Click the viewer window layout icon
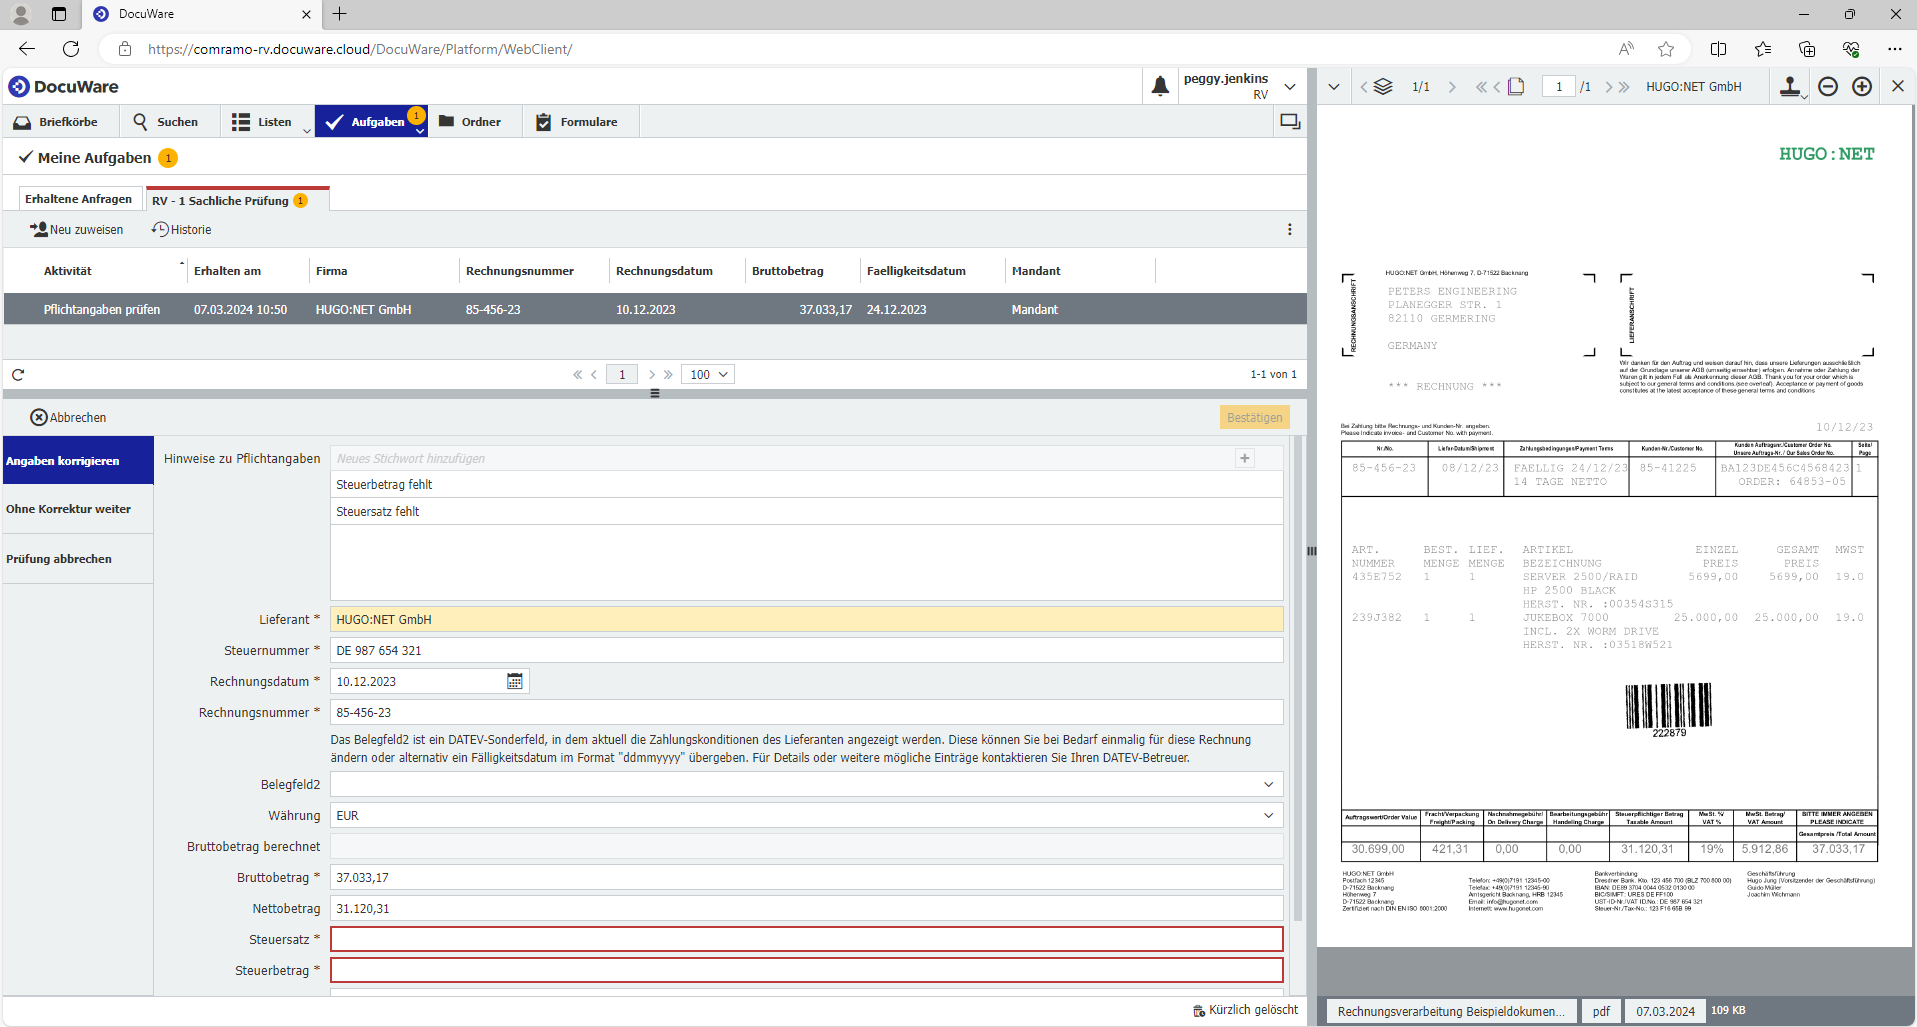The height and width of the screenshot is (1027, 1917). [1290, 122]
